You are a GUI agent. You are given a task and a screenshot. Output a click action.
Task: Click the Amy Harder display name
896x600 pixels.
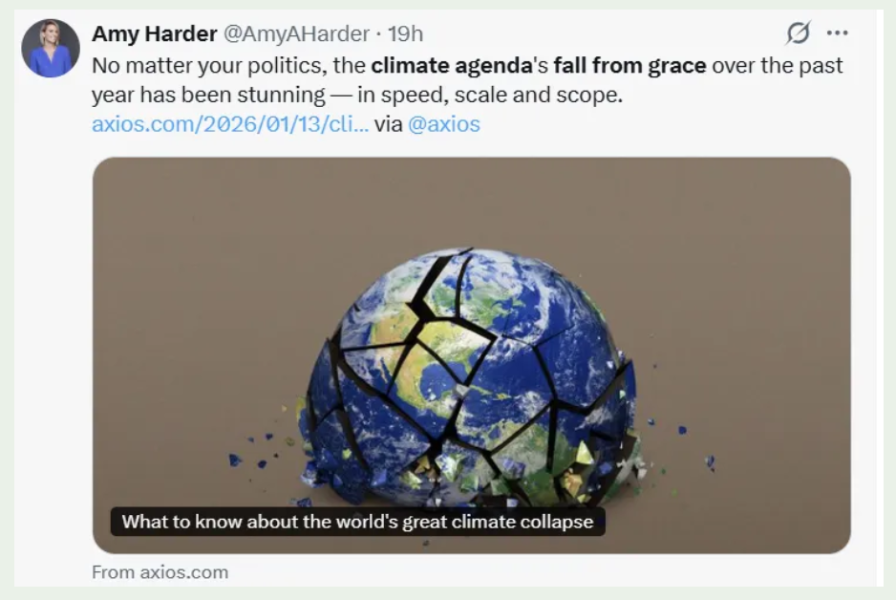(x=154, y=34)
